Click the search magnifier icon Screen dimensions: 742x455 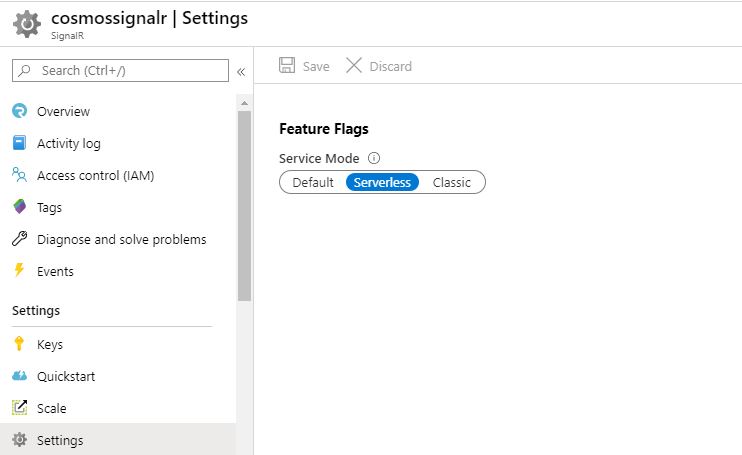coord(25,70)
